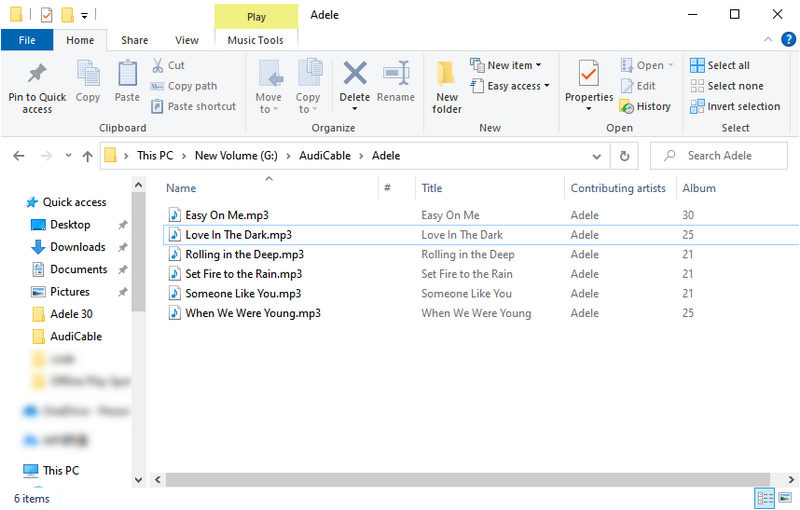Screen dimensions: 800x510
Task: Click Quick Access Toolbar properties checkmark icon
Action: [46, 15]
